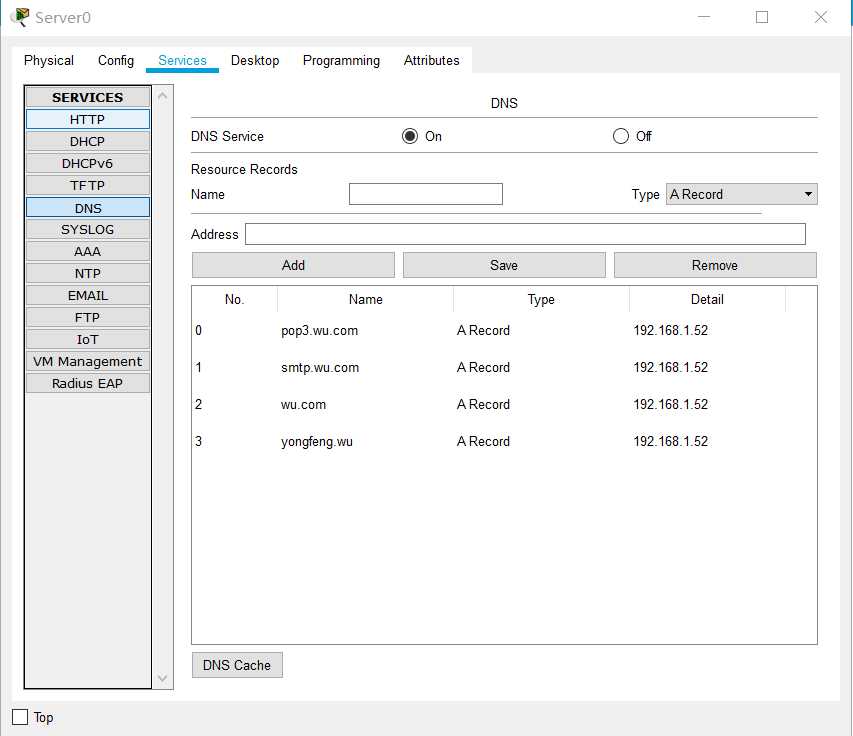Select the smtp.wu.com record row

504,367
